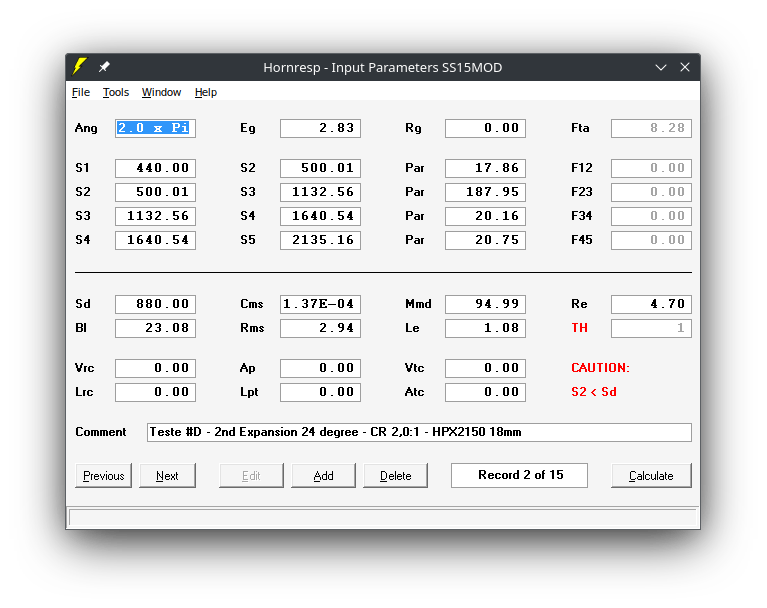
Task: Click the Par field 20.75
Action: (x=485, y=240)
